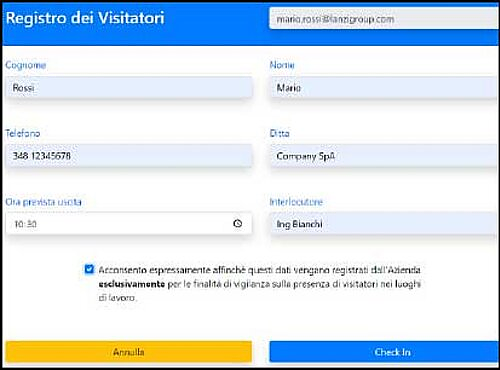Click the Interlocutore field with Ing Bianchi
This screenshot has width=500, height=370.
[x=383, y=224]
